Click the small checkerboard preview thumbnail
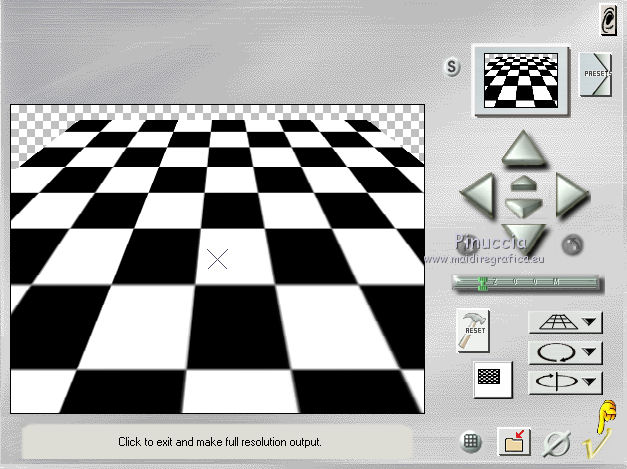The width and height of the screenshot is (627, 469). 521,81
